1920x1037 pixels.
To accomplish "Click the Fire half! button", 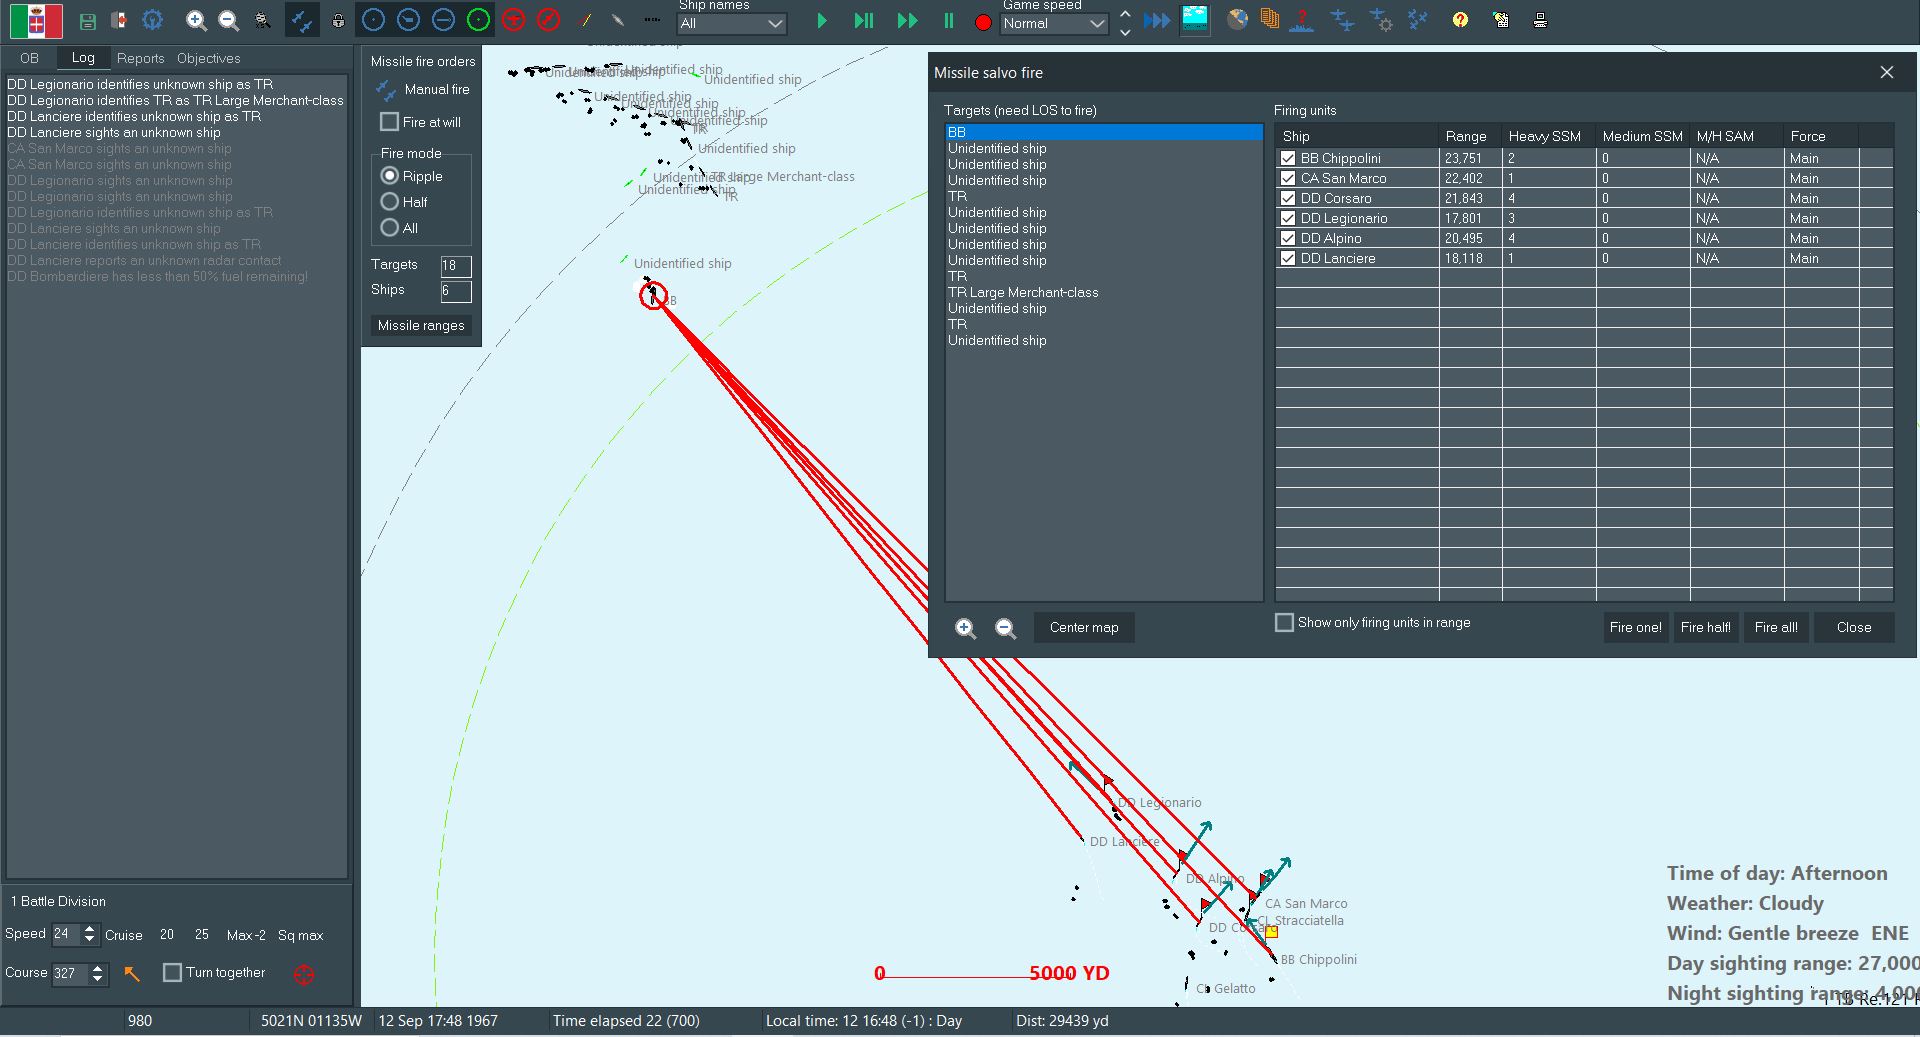I will (x=1706, y=627).
